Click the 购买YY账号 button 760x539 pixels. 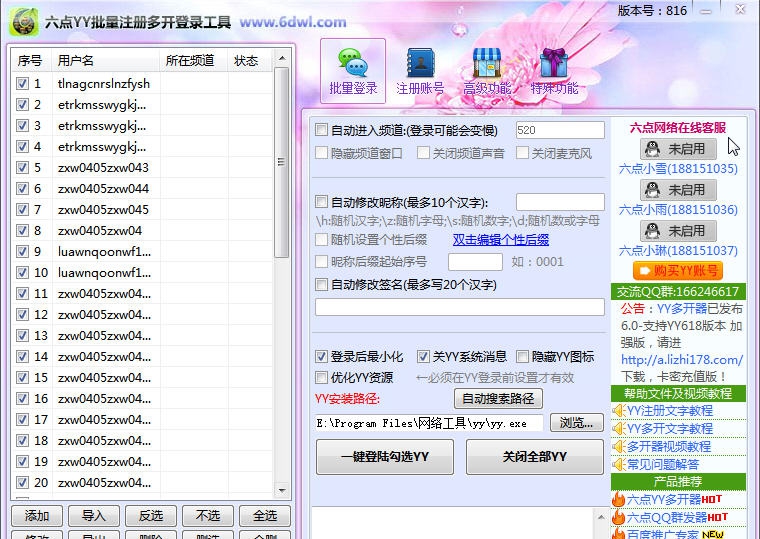[678, 270]
